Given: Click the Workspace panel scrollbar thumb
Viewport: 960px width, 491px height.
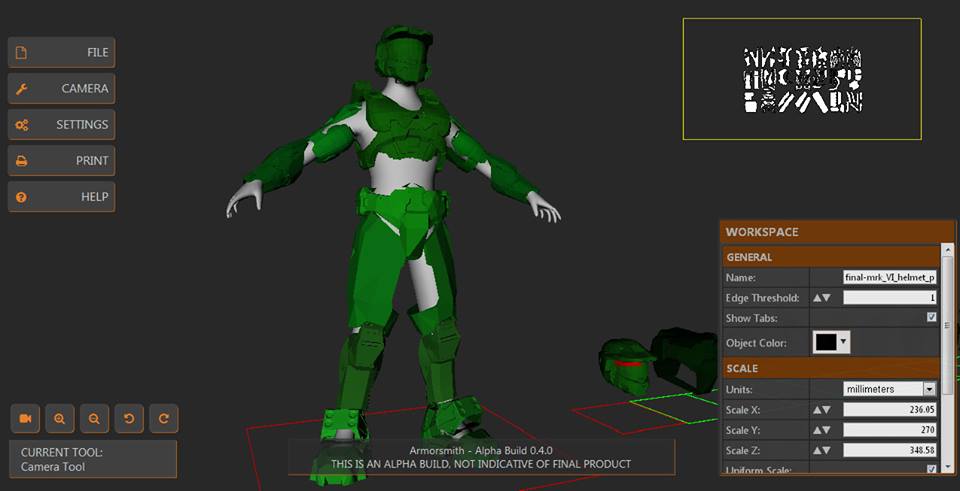Looking at the screenshot, I should click(x=948, y=326).
